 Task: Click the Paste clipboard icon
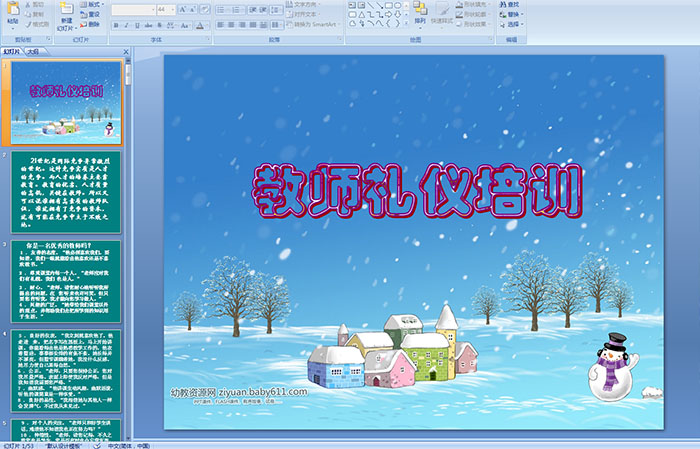[x=13, y=9]
